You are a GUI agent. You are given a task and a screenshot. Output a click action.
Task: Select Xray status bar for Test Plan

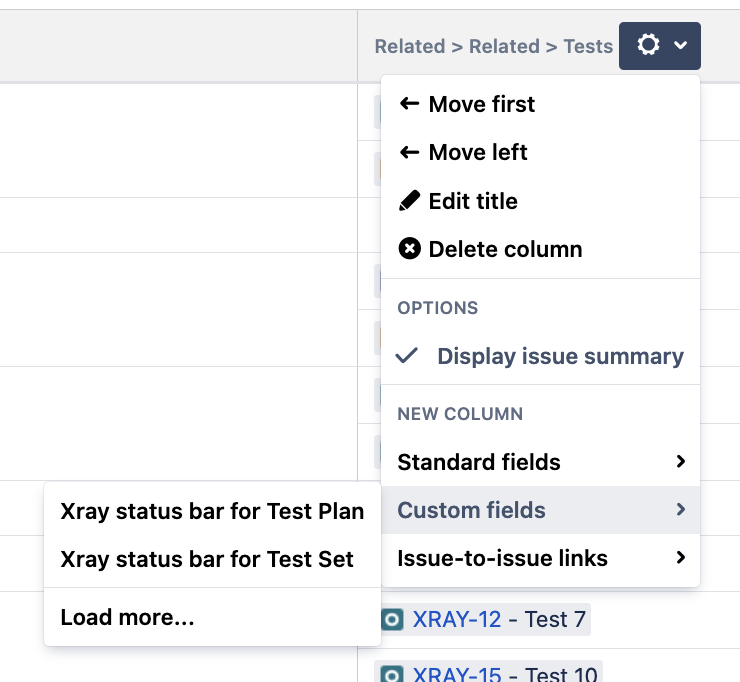point(212,512)
